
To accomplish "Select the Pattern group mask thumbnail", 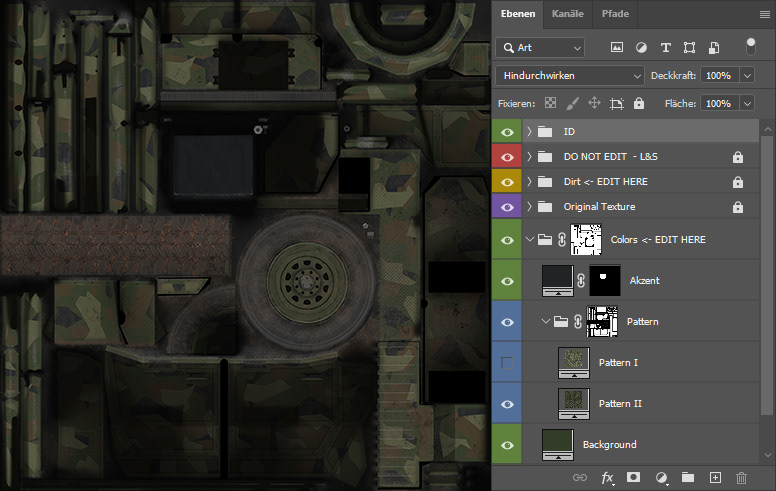I will pos(602,321).
